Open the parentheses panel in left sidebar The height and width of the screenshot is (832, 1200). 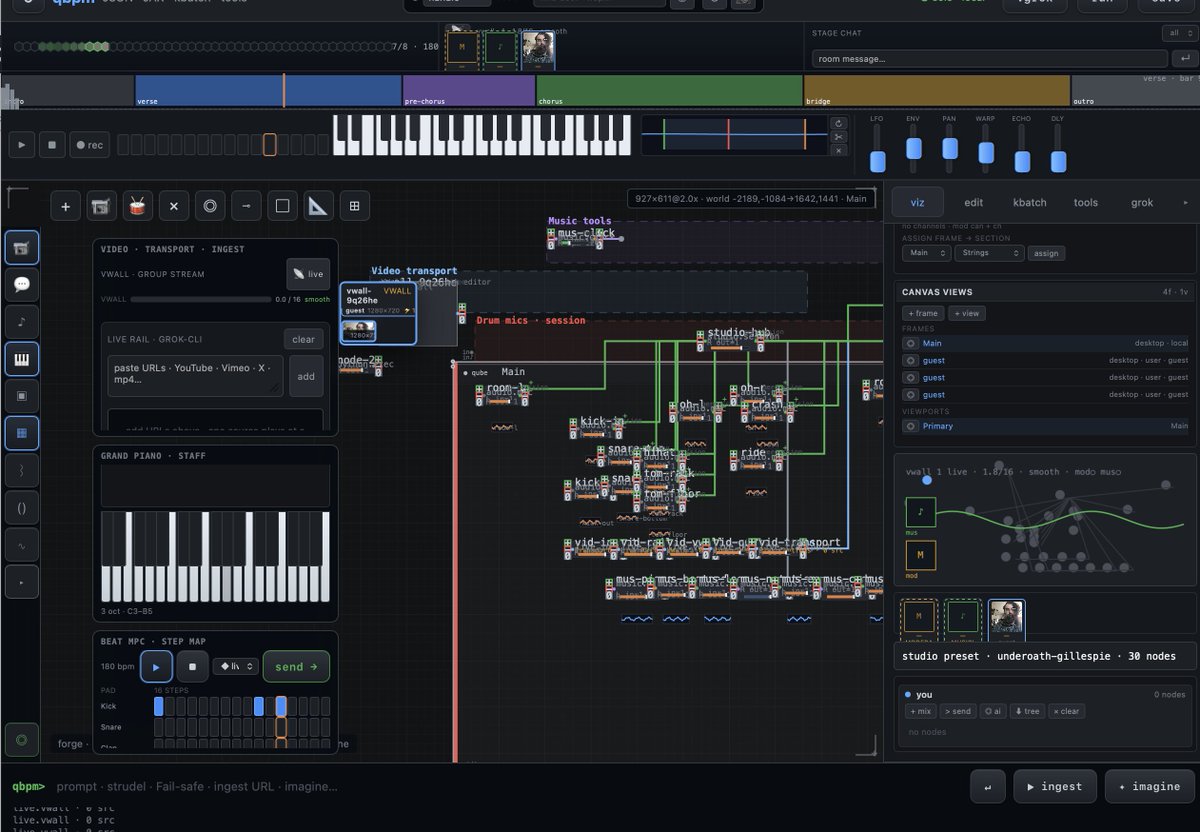click(x=22, y=507)
